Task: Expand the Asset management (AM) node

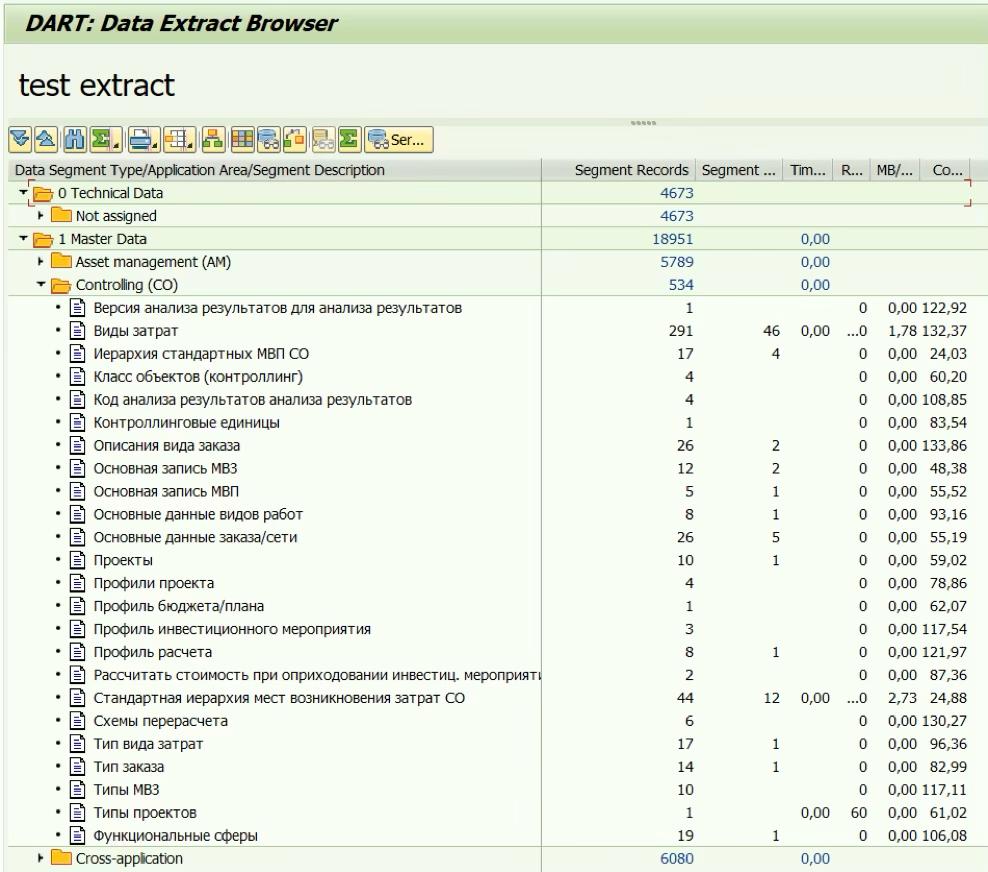Action: pyautogui.click(x=41, y=262)
